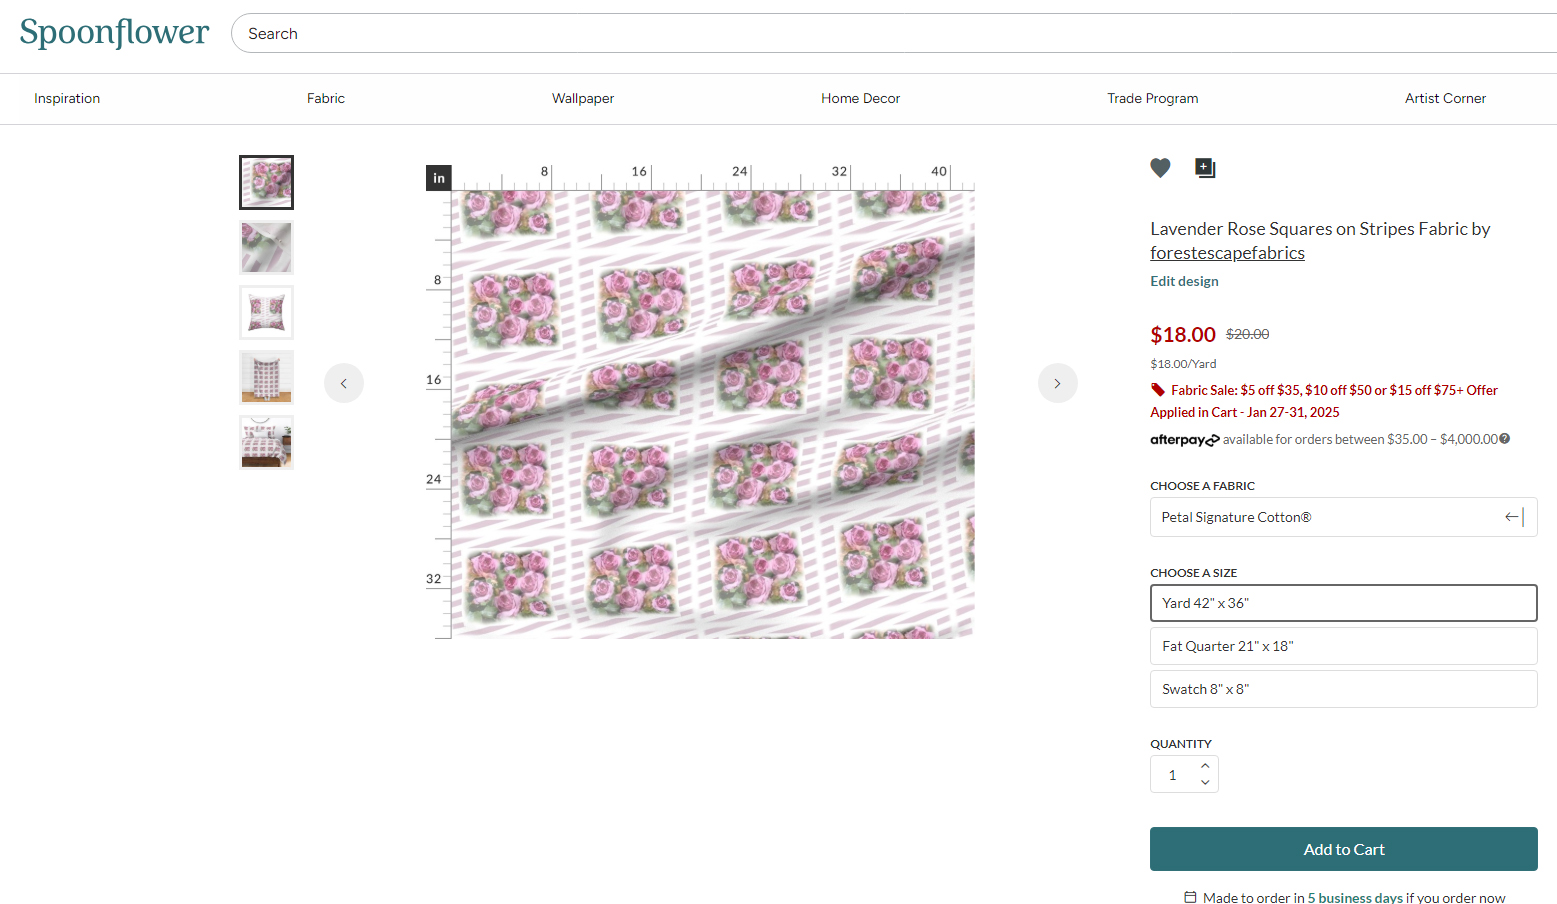The width and height of the screenshot is (1557, 904).
Task: Click the Spoonflower logo
Action: pos(114,33)
